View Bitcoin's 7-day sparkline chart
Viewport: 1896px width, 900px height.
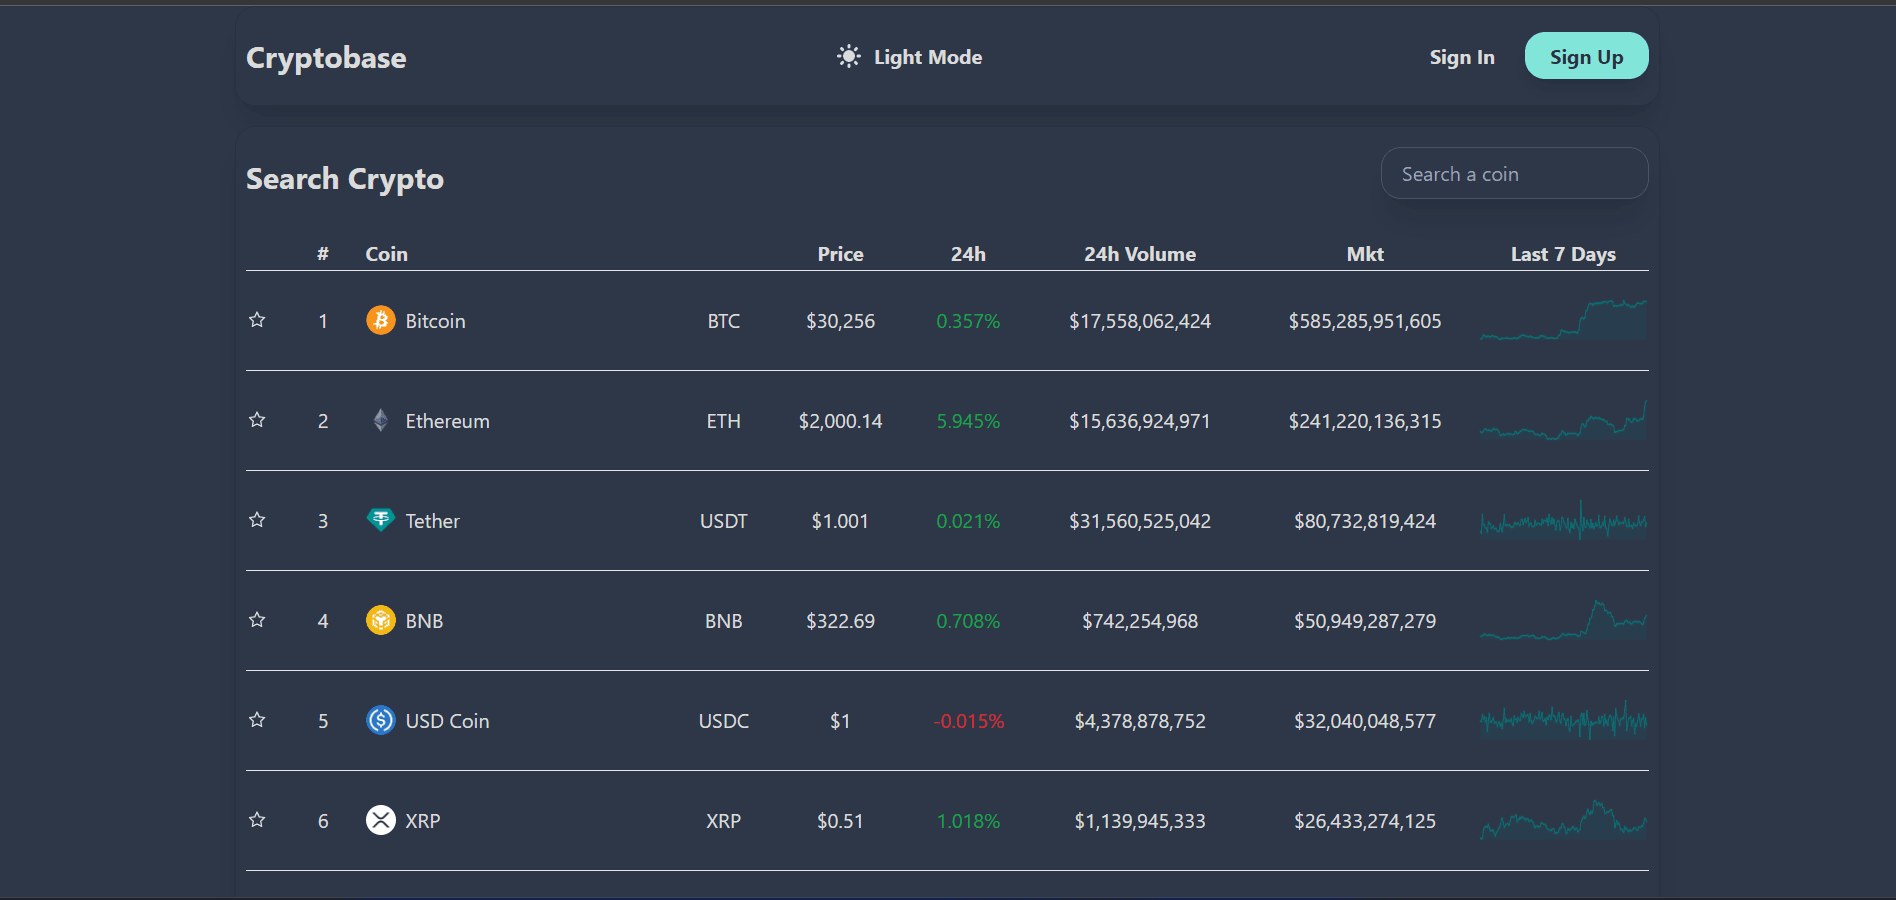(x=1563, y=320)
